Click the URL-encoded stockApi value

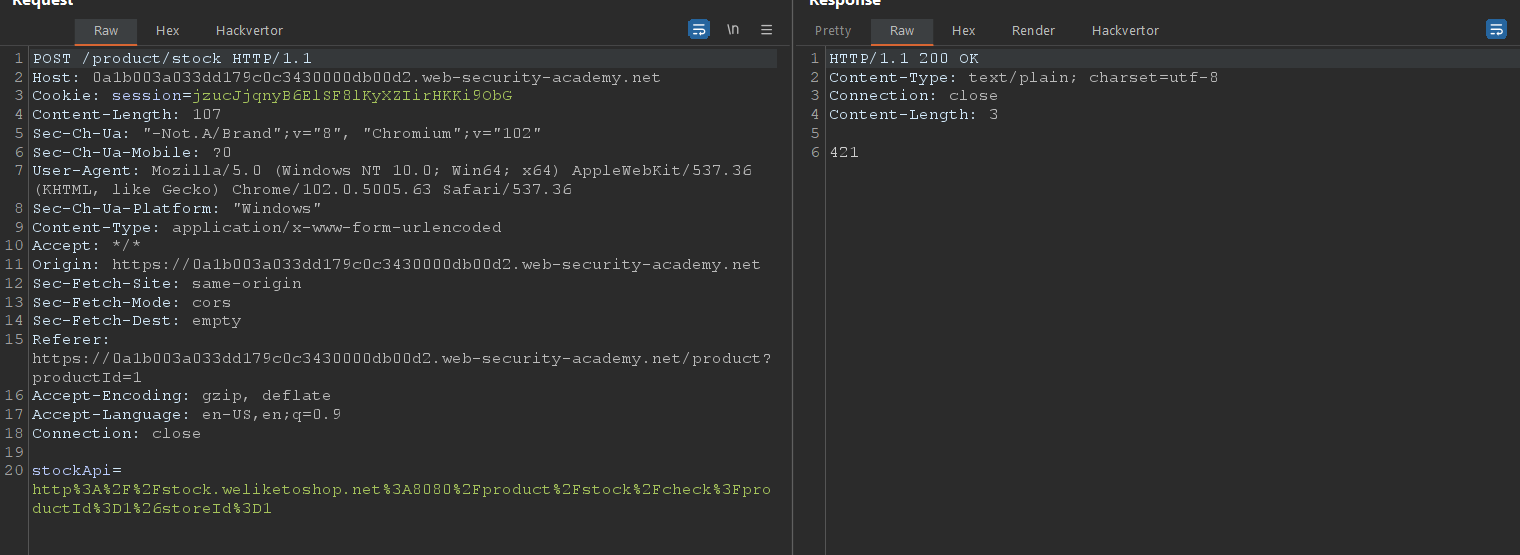[x=400, y=490]
